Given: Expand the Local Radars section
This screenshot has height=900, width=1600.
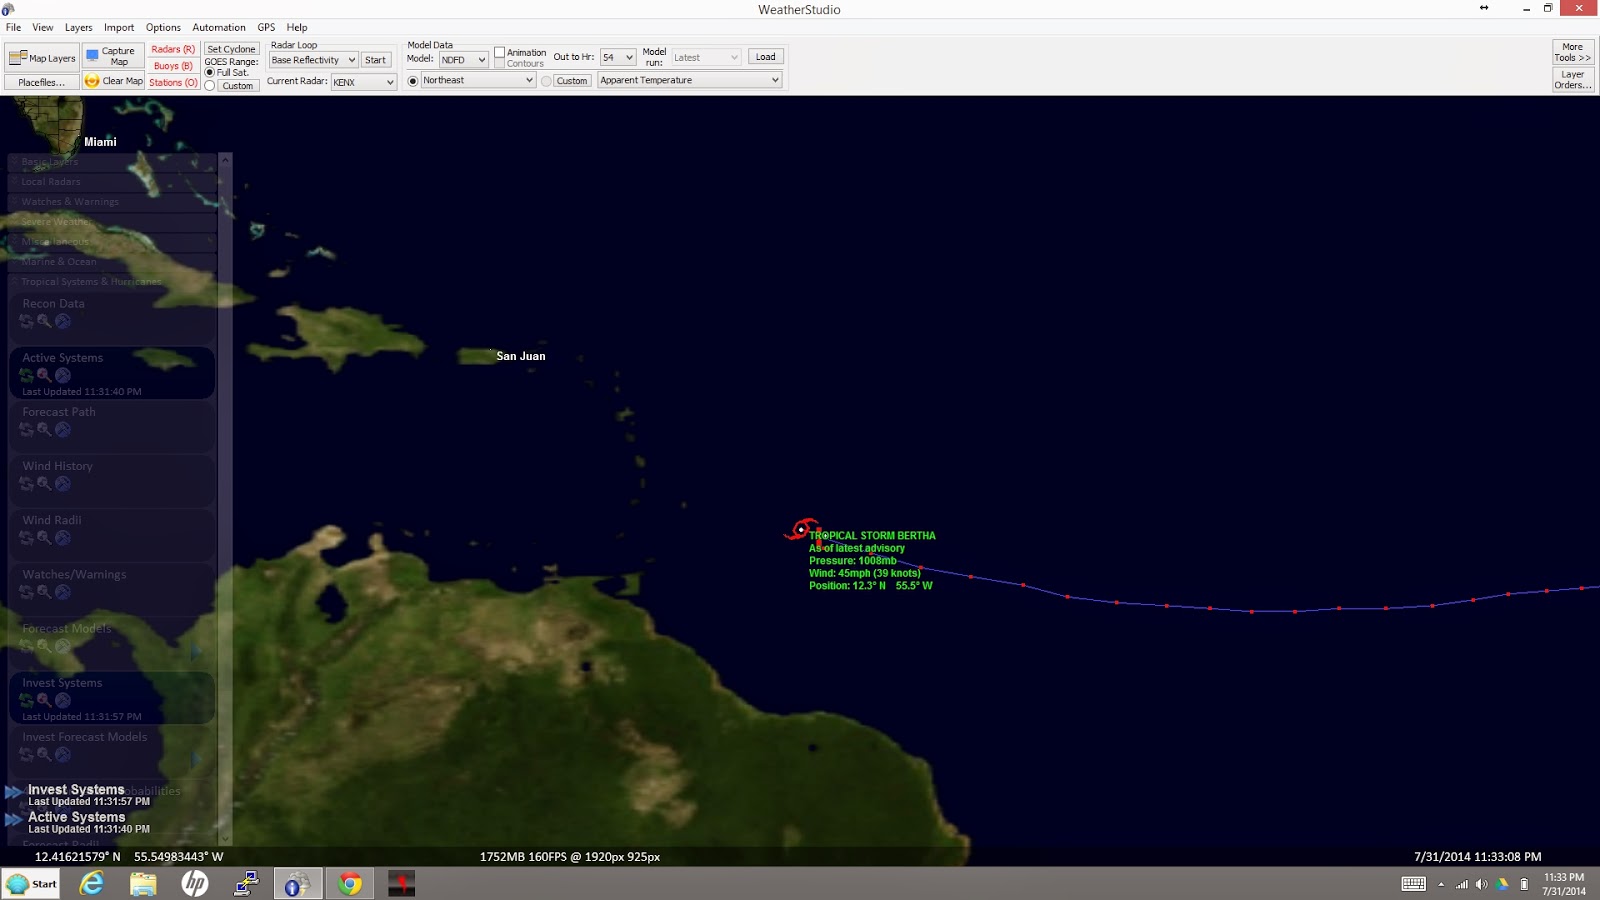Looking at the screenshot, I should point(112,182).
